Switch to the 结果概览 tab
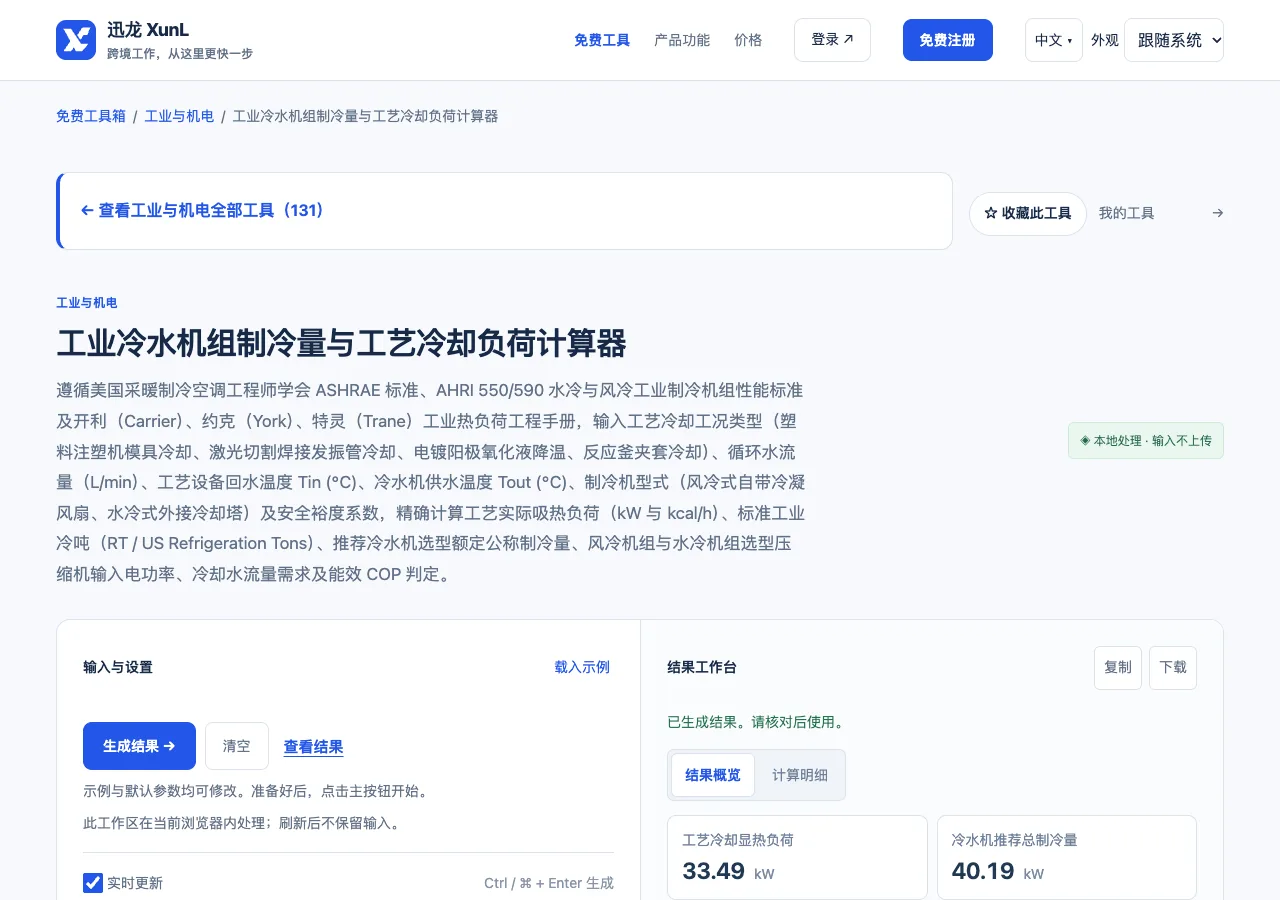 [712, 775]
